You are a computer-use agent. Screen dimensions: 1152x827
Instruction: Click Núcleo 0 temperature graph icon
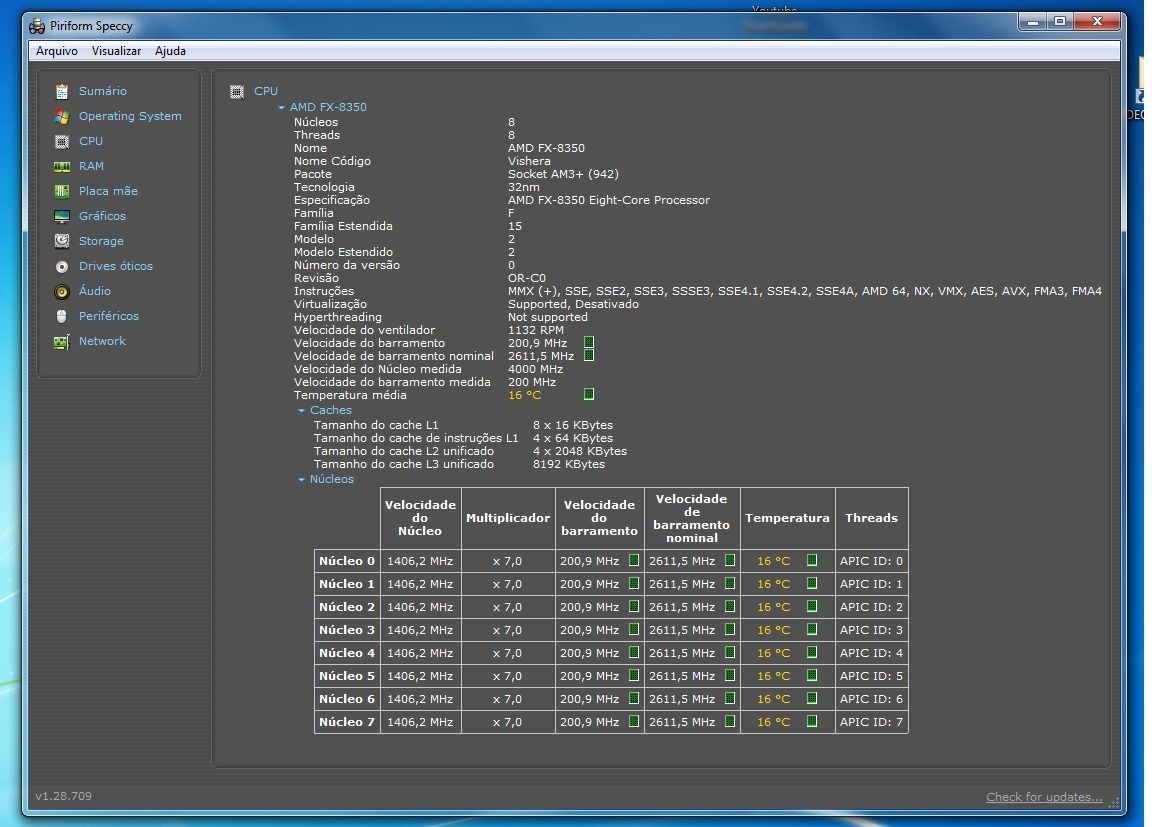coord(812,560)
